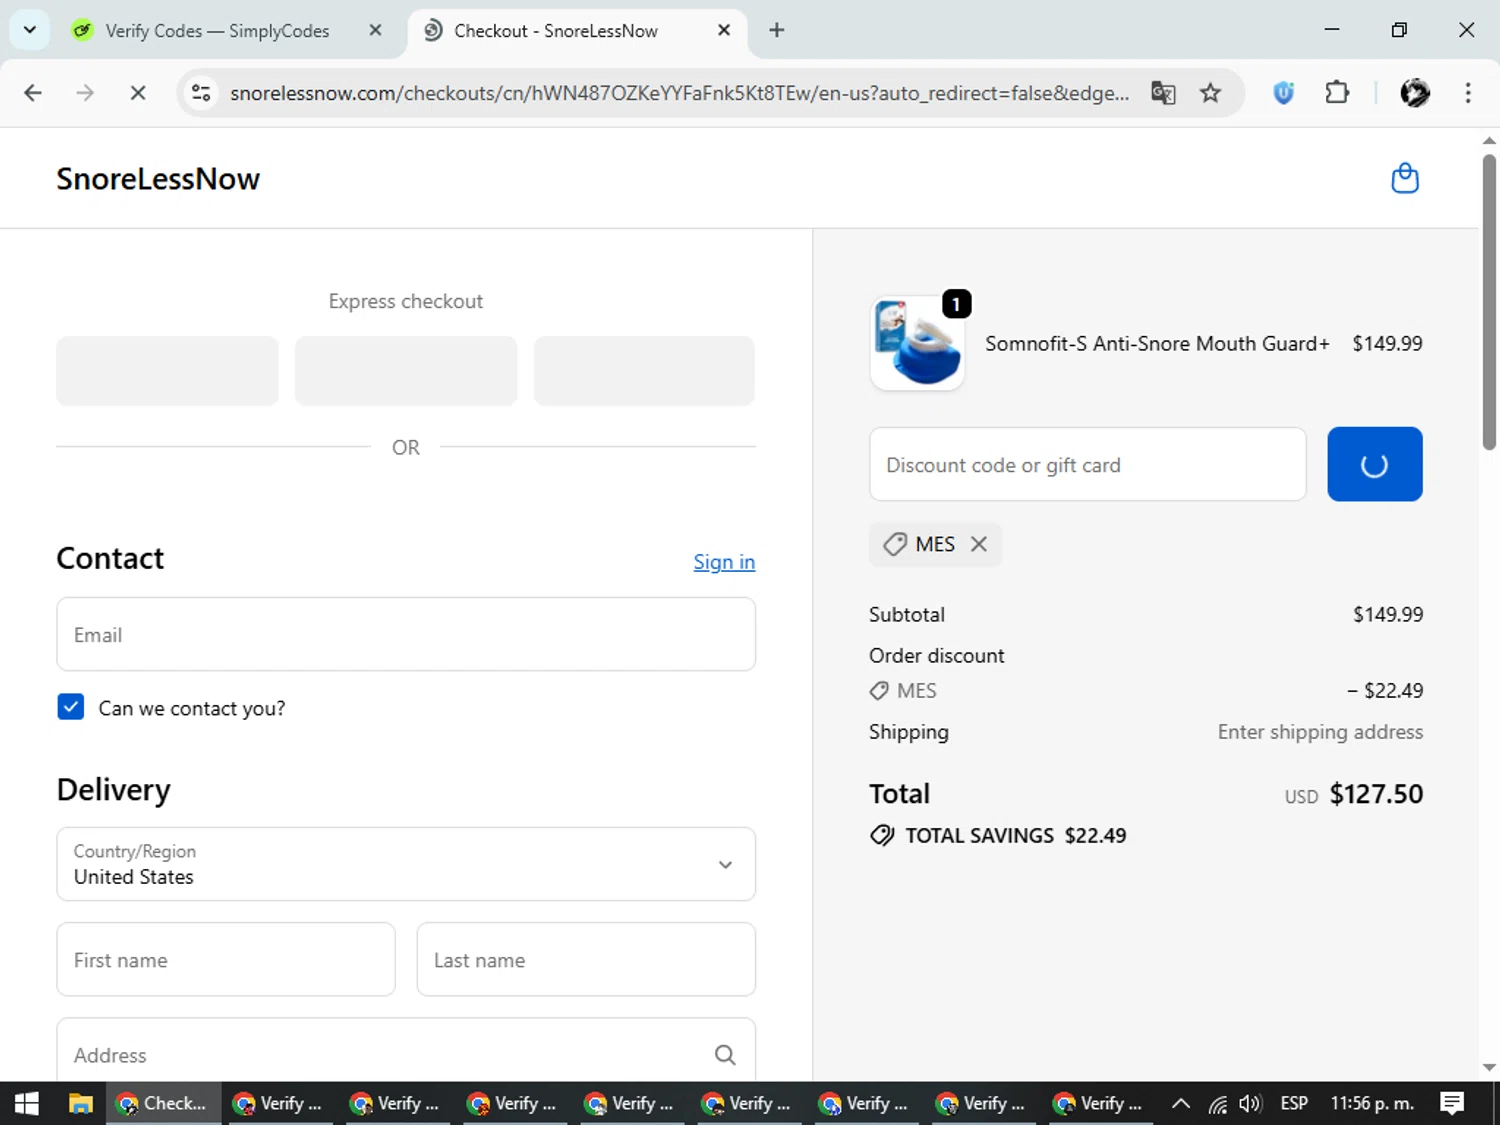The image size is (1500, 1125).
Task: Click the Somnofit-S Anti-Snore Mouth Guard+ name
Action: coord(1157,343)
